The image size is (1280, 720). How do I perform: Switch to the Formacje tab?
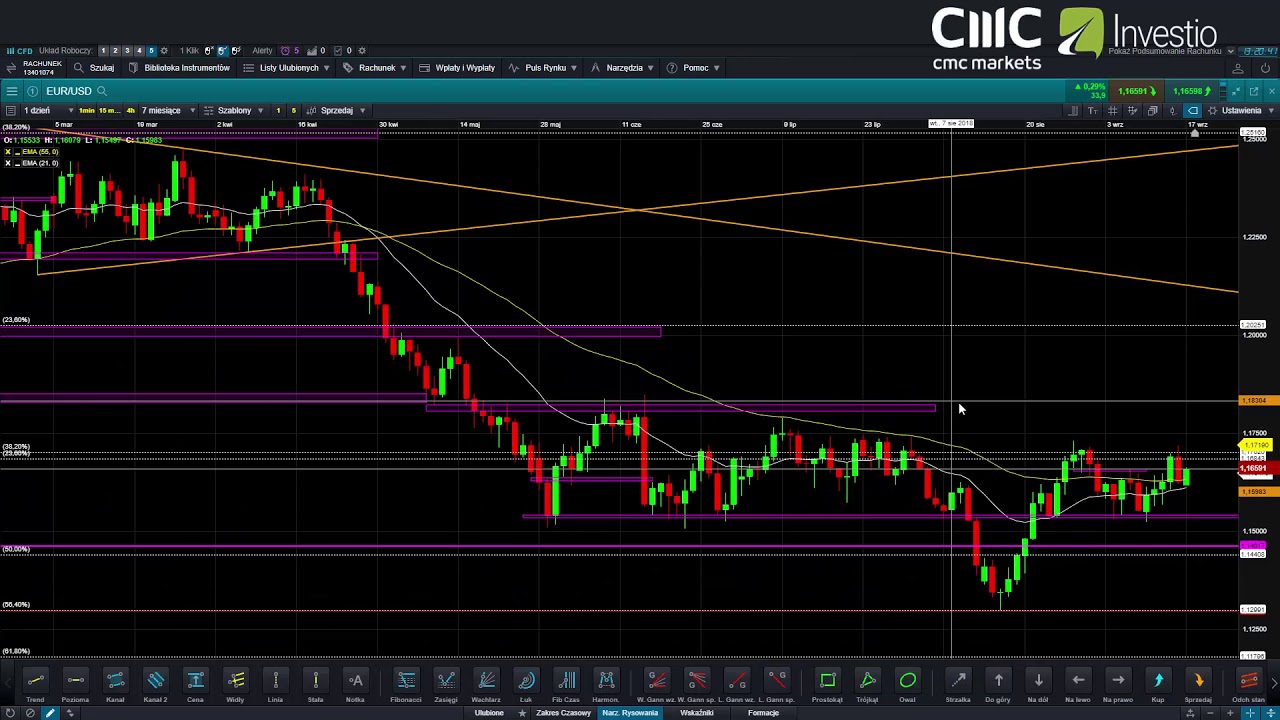[x=763, y=713]
